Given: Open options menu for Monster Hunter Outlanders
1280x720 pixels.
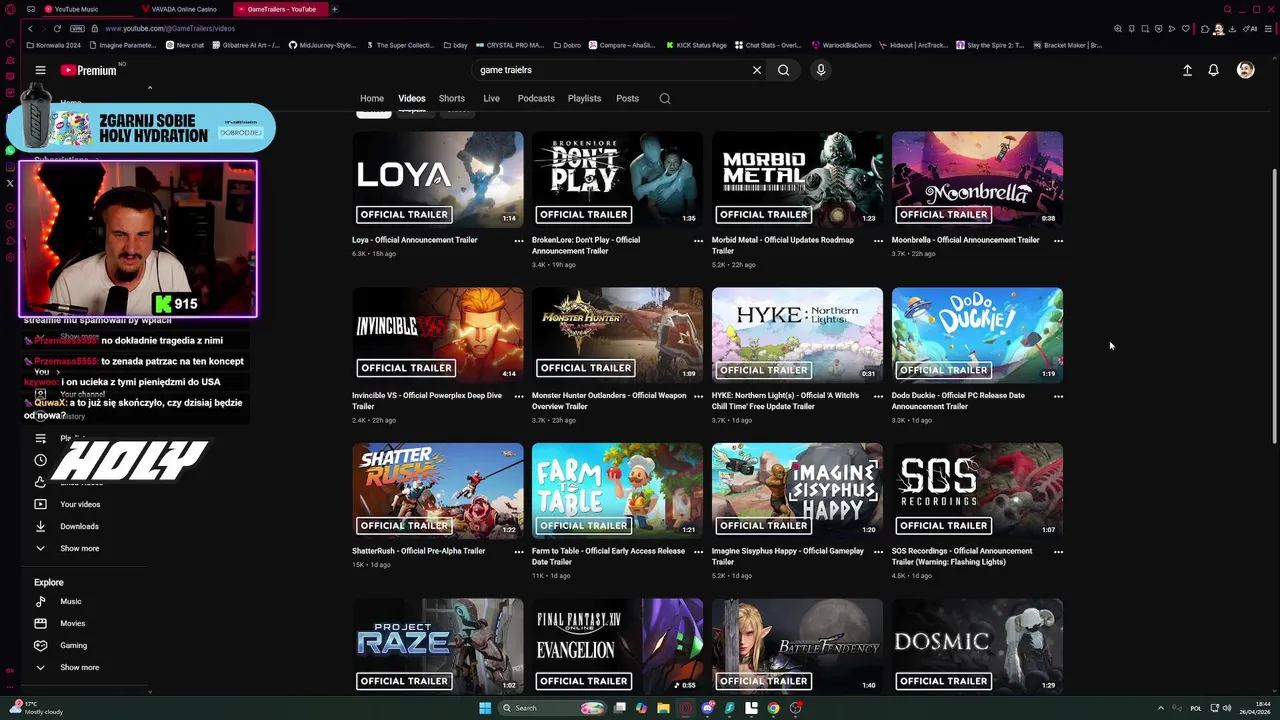Looking at the screenshot, I should pyautogui.click(x=698, y=396).
